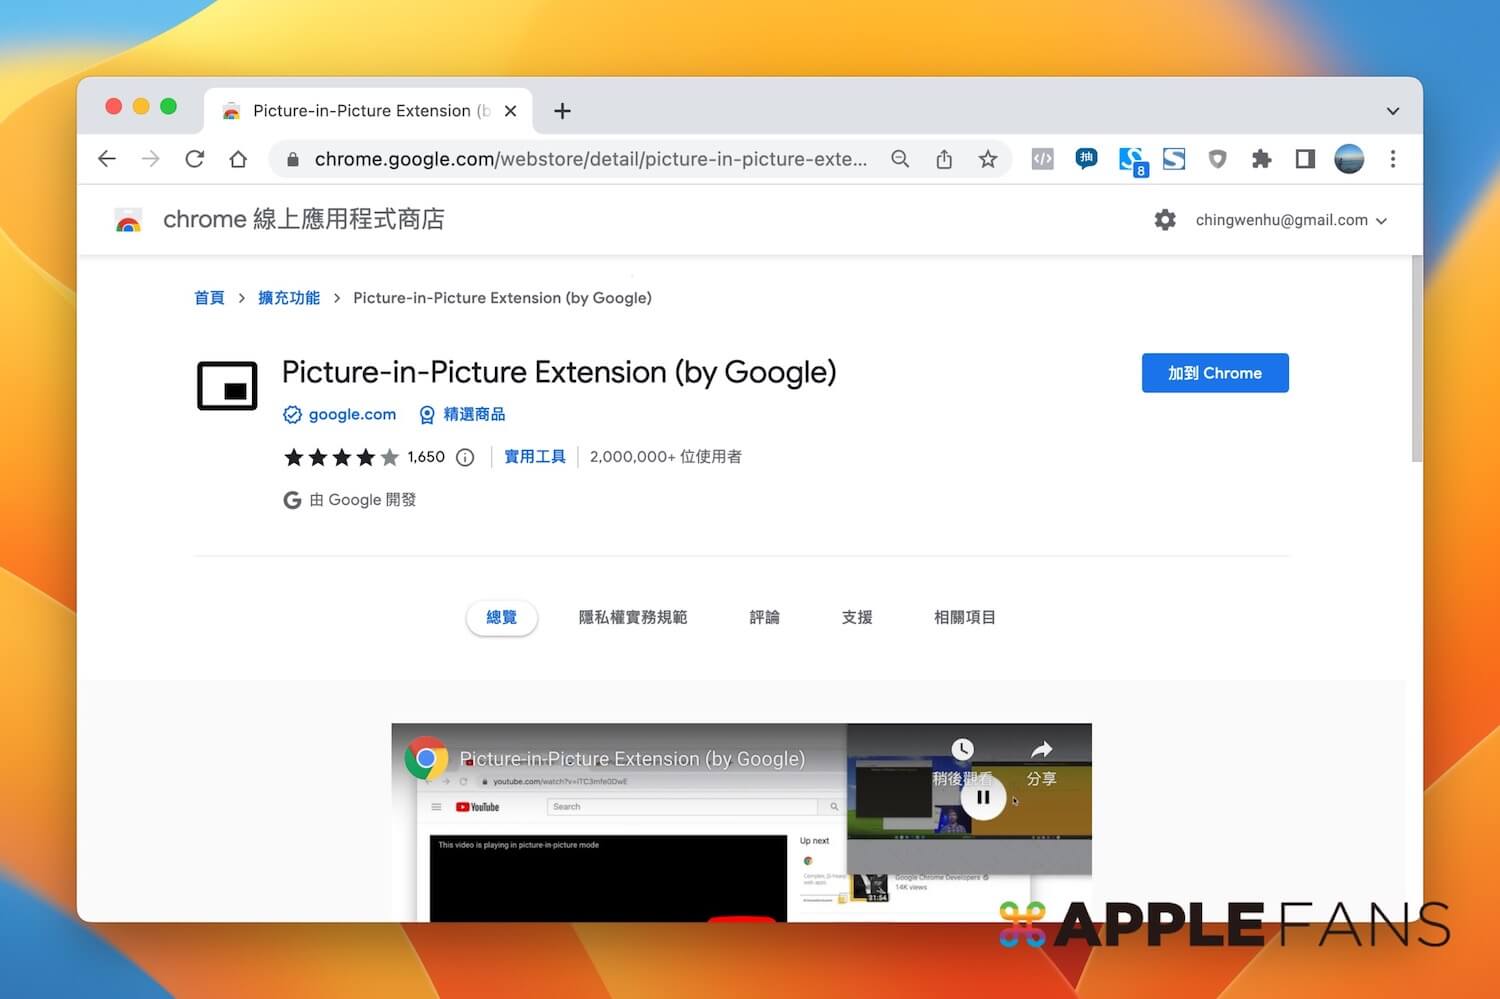The height and width of the screenshot is (999, 1500).
Task: Open the three-dot Chrome menu
Action: pyautogui.click(x=1393, y=159)
